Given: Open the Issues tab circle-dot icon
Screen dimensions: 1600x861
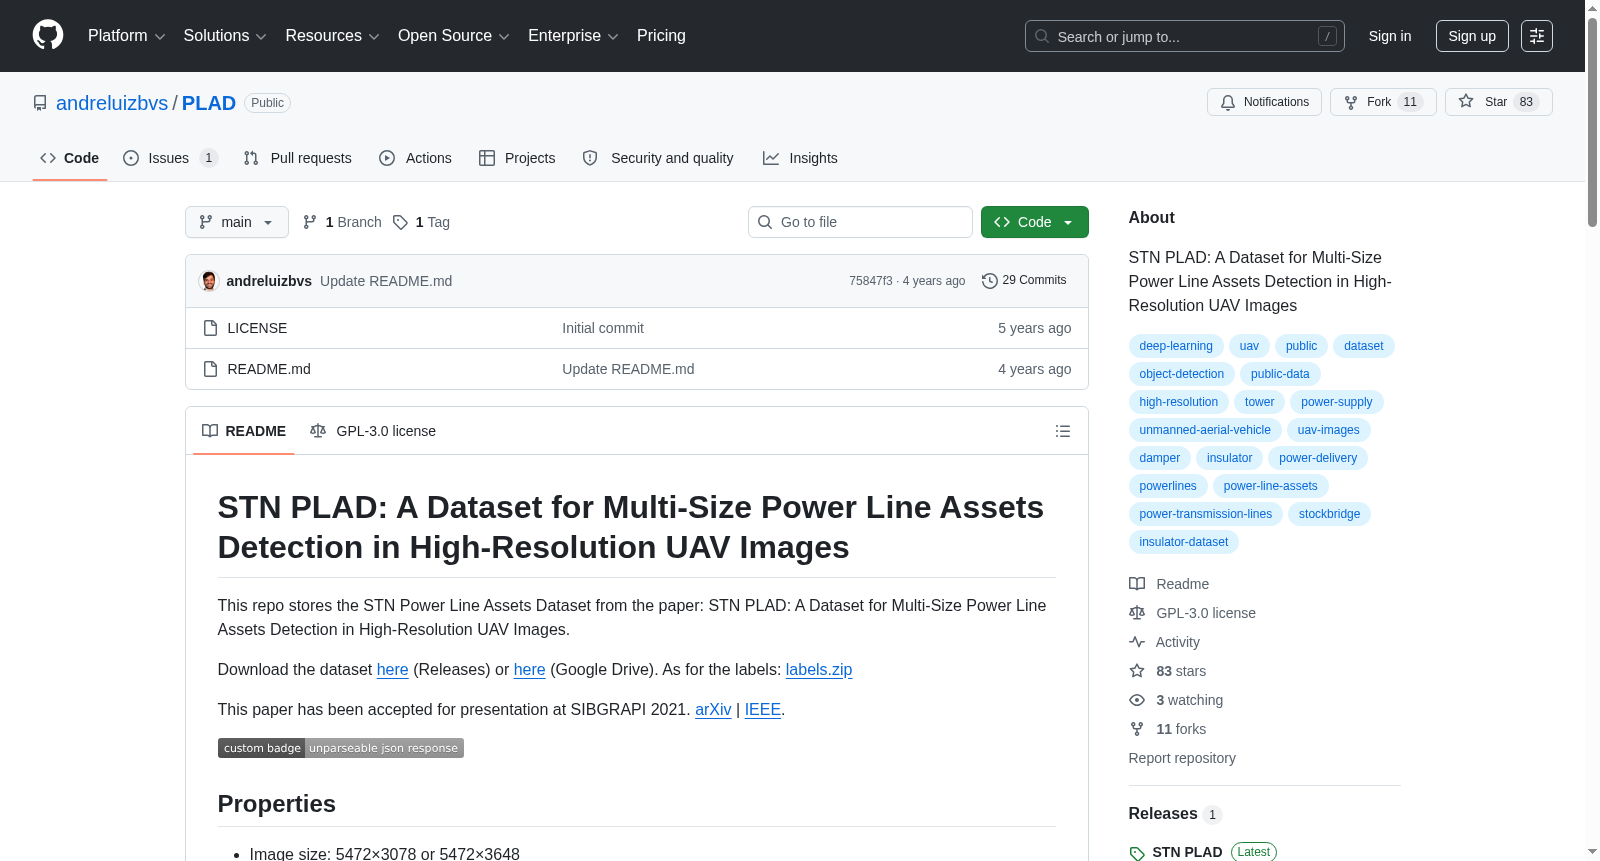Looking at the screenshot, I should pos(131,158).
